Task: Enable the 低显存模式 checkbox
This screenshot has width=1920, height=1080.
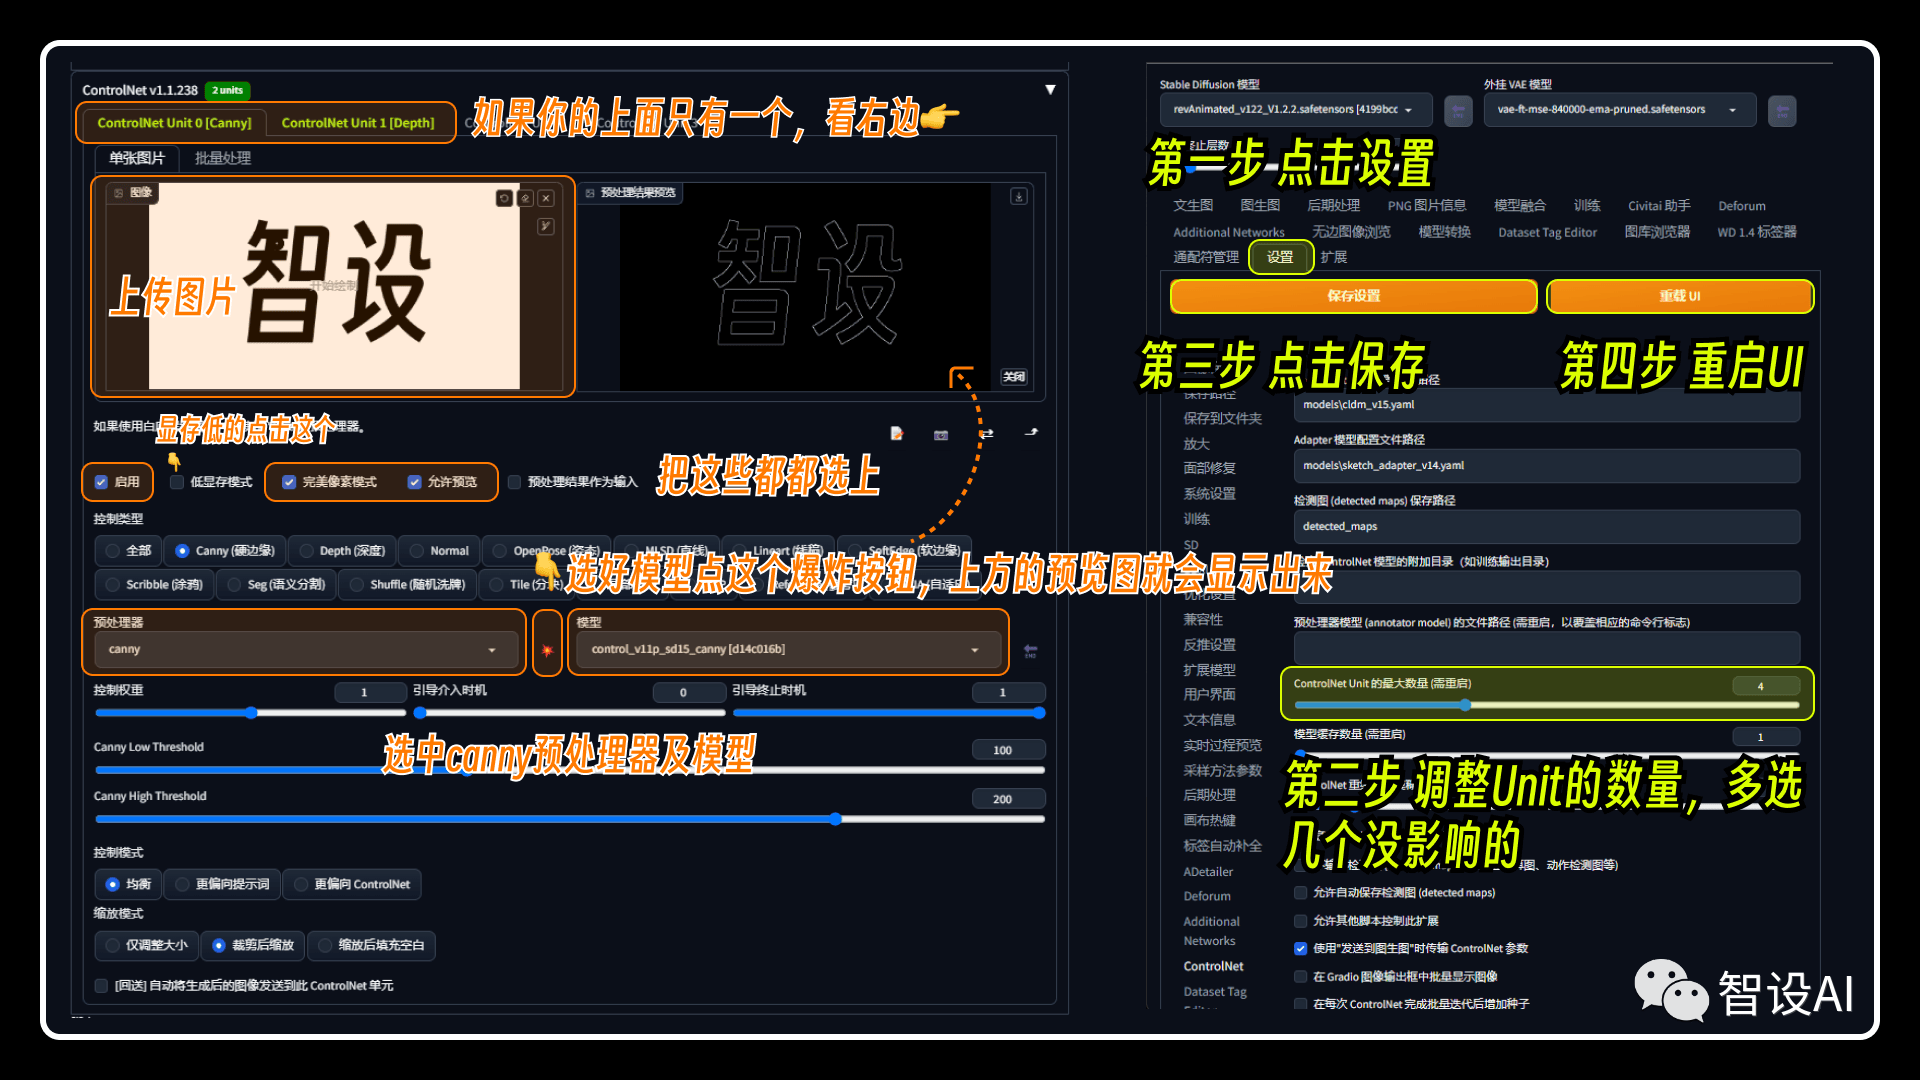Action: click(176, 482)
